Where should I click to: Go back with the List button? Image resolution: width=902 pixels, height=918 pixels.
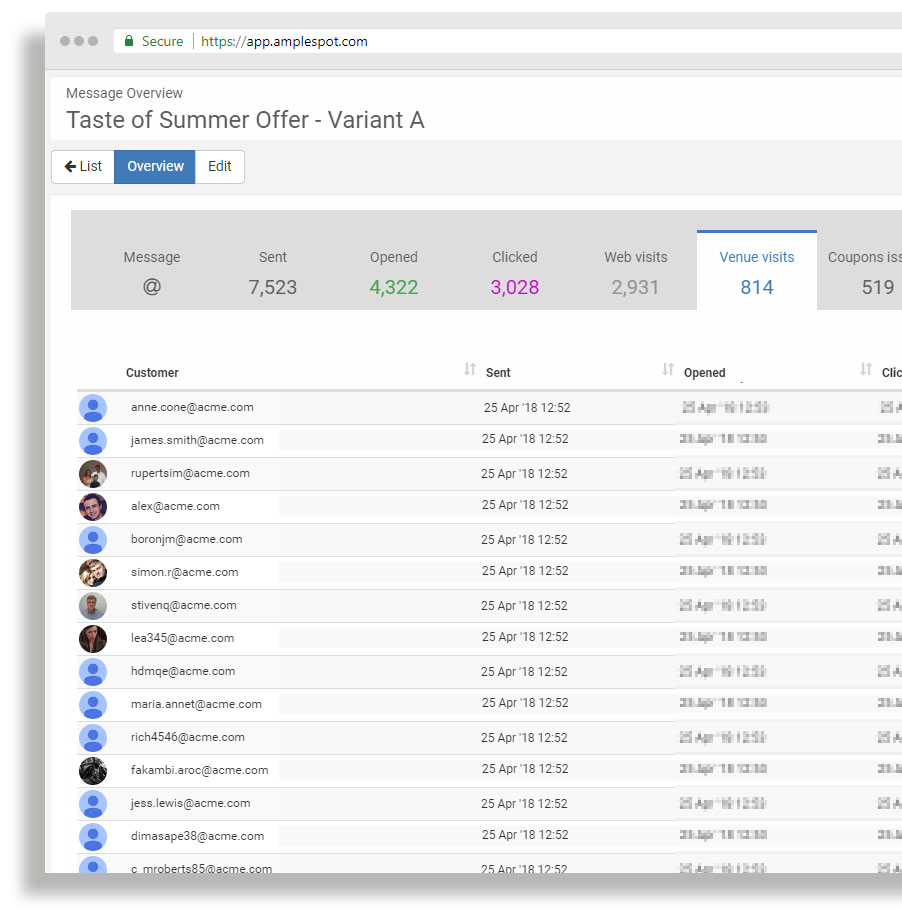click(83, 167)
